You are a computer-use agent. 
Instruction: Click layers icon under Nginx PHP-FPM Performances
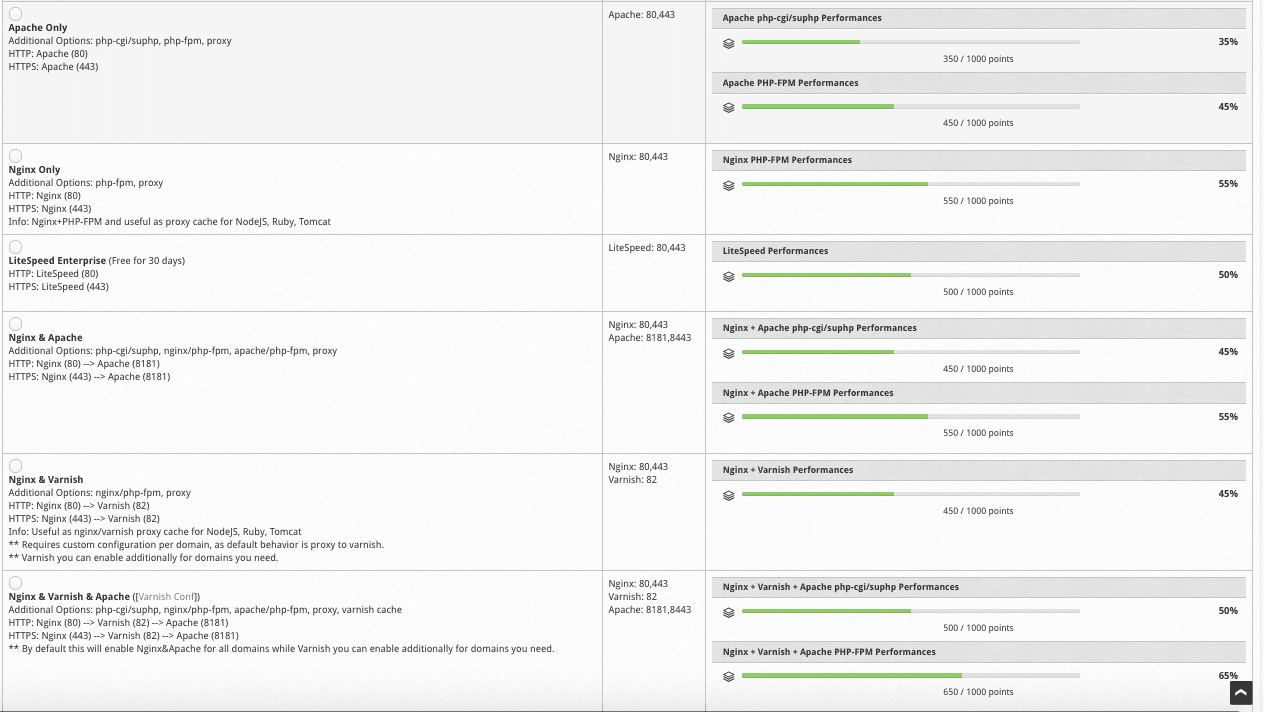tap(729, 185)
